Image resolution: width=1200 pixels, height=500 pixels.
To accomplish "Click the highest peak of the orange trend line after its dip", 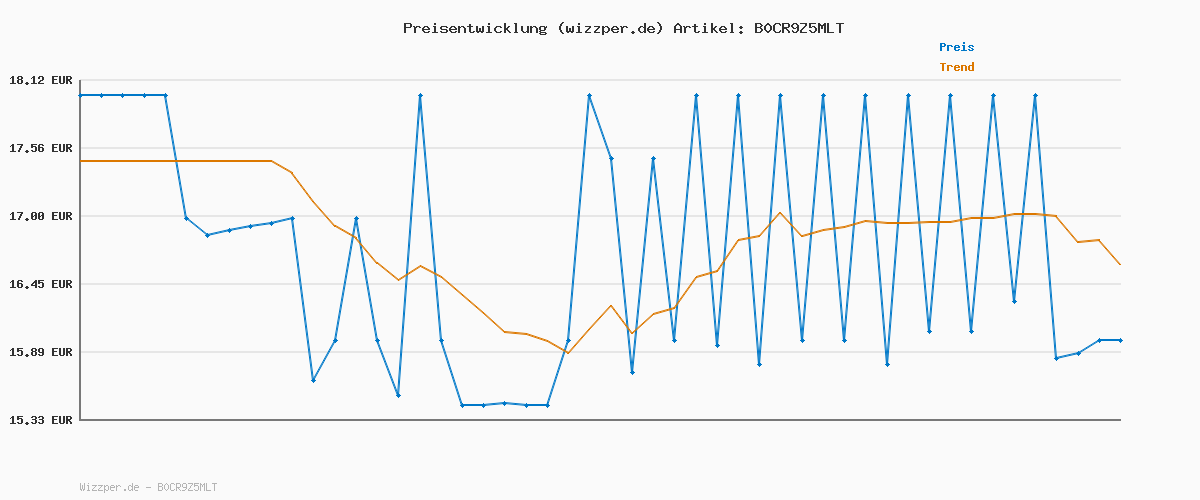I will [x=780, y=212].
